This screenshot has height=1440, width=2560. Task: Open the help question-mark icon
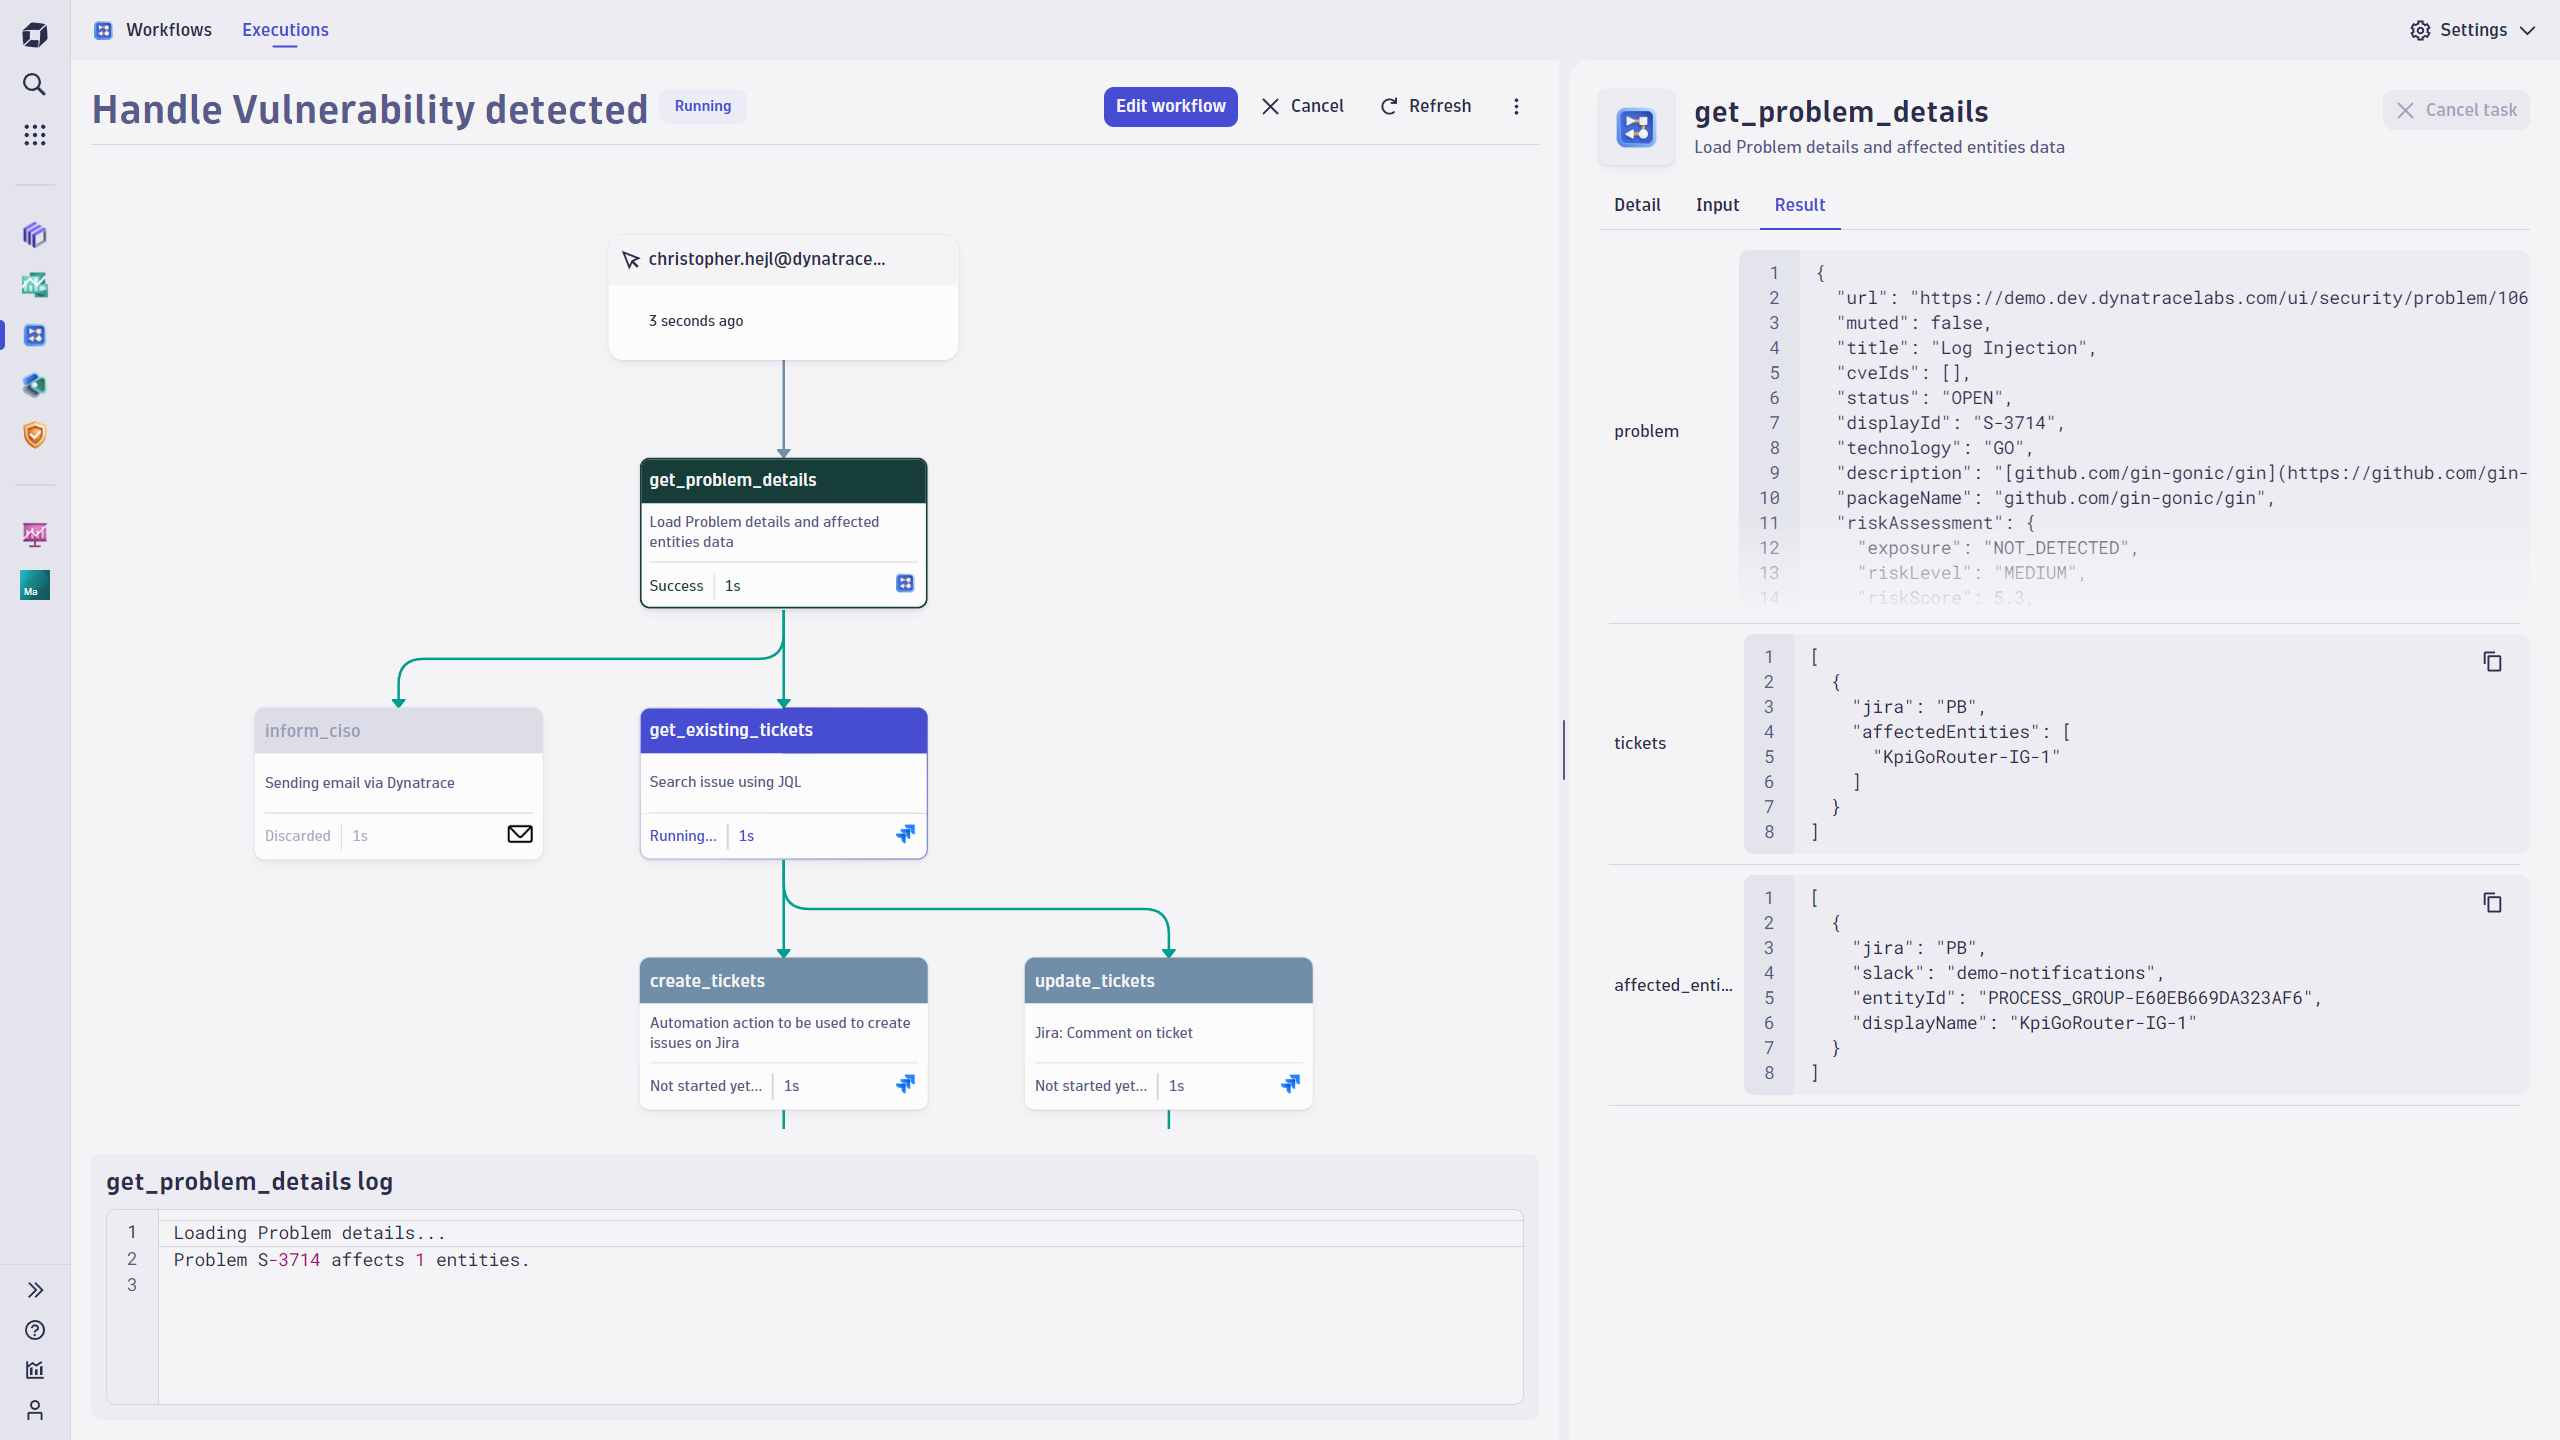[x=35, y=1330]
